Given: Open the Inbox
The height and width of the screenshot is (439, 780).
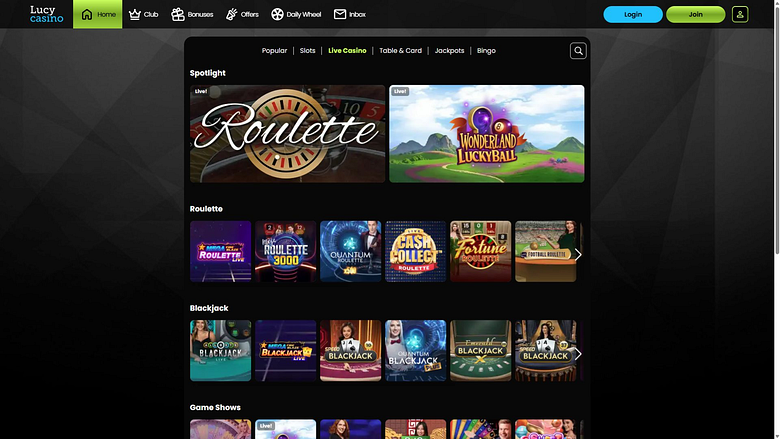Looking at the screenshot, I should tap(350, 14).
